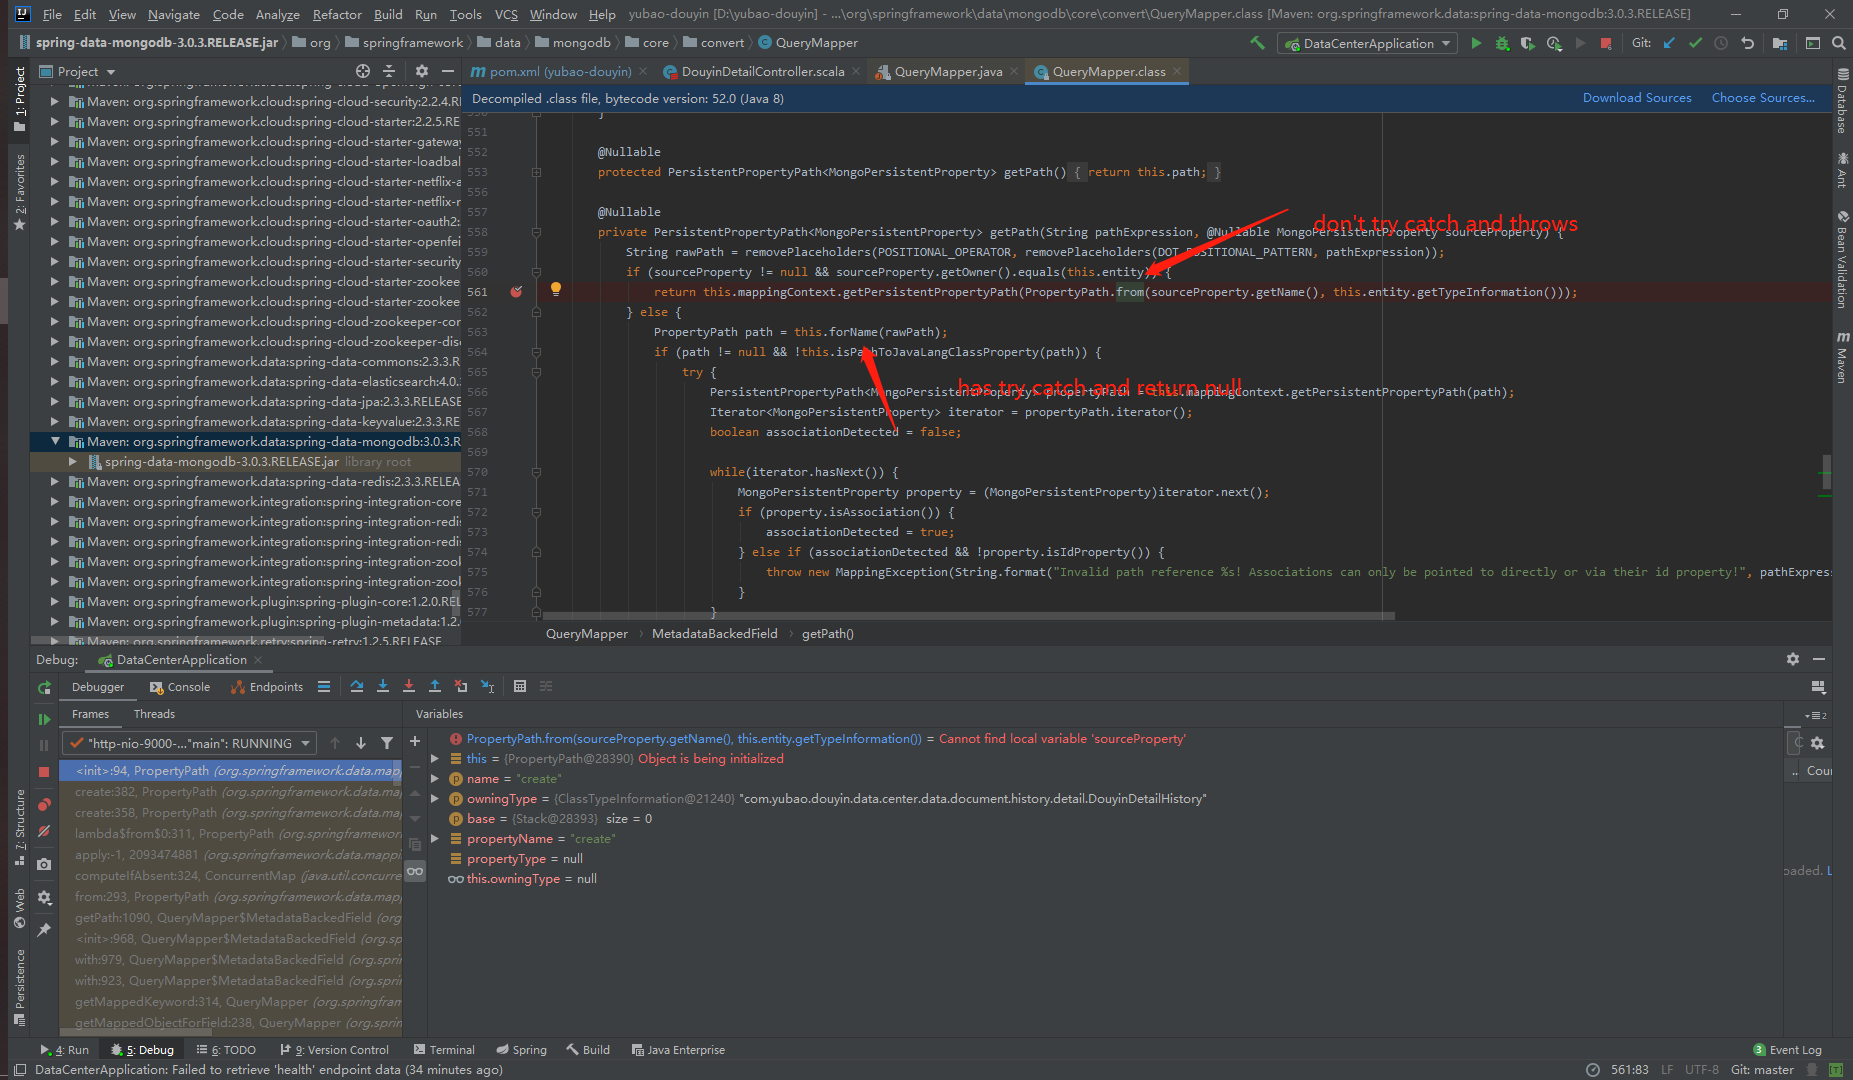Screen dimensions: 1853x1080
Task: Stop application using red square in toolbar
Action: click(x=1606, y=43)
